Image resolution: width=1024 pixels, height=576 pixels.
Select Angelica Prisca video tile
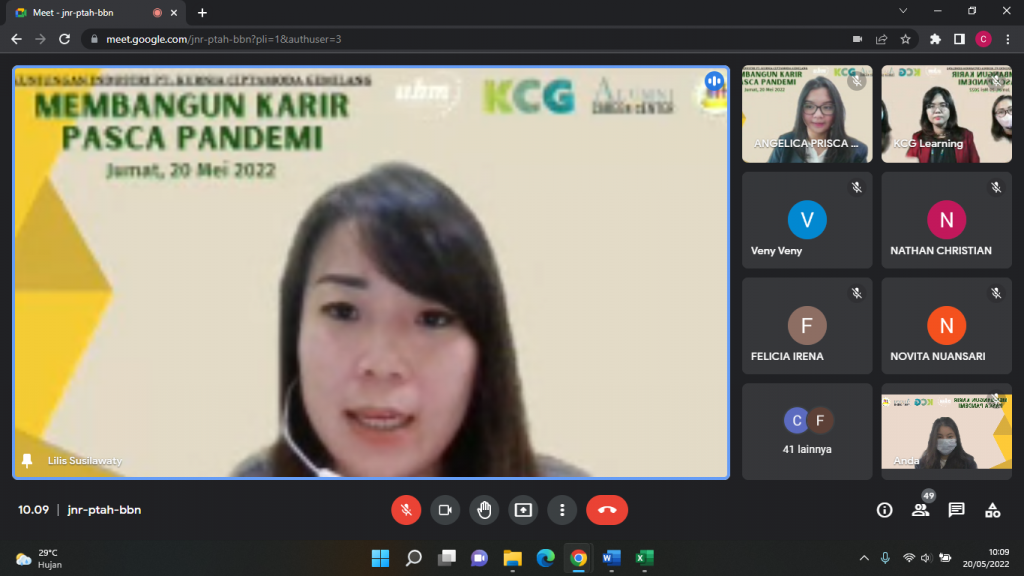[807, 114]
